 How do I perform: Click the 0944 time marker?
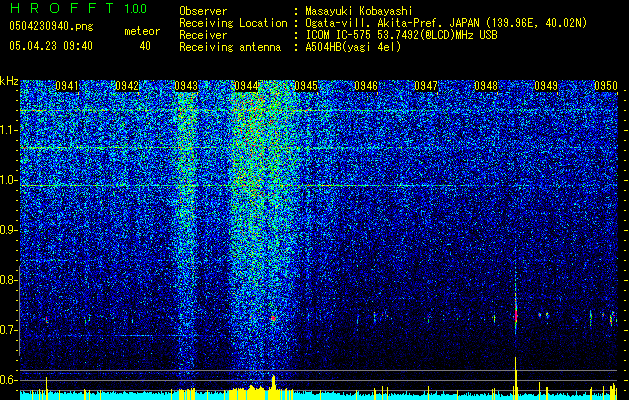pyautogui.click(x=246, y=86)
